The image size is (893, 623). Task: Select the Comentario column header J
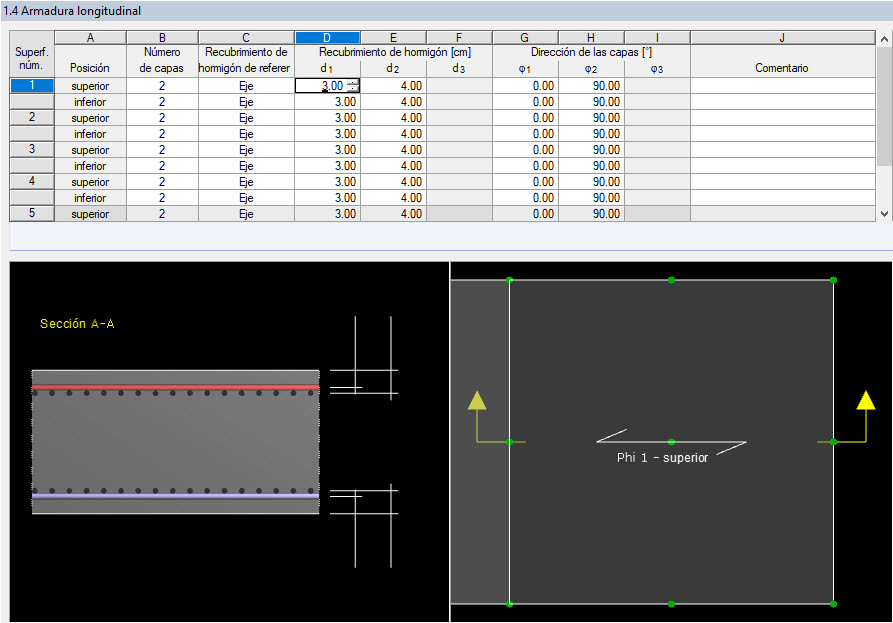[x=782, y=35]
